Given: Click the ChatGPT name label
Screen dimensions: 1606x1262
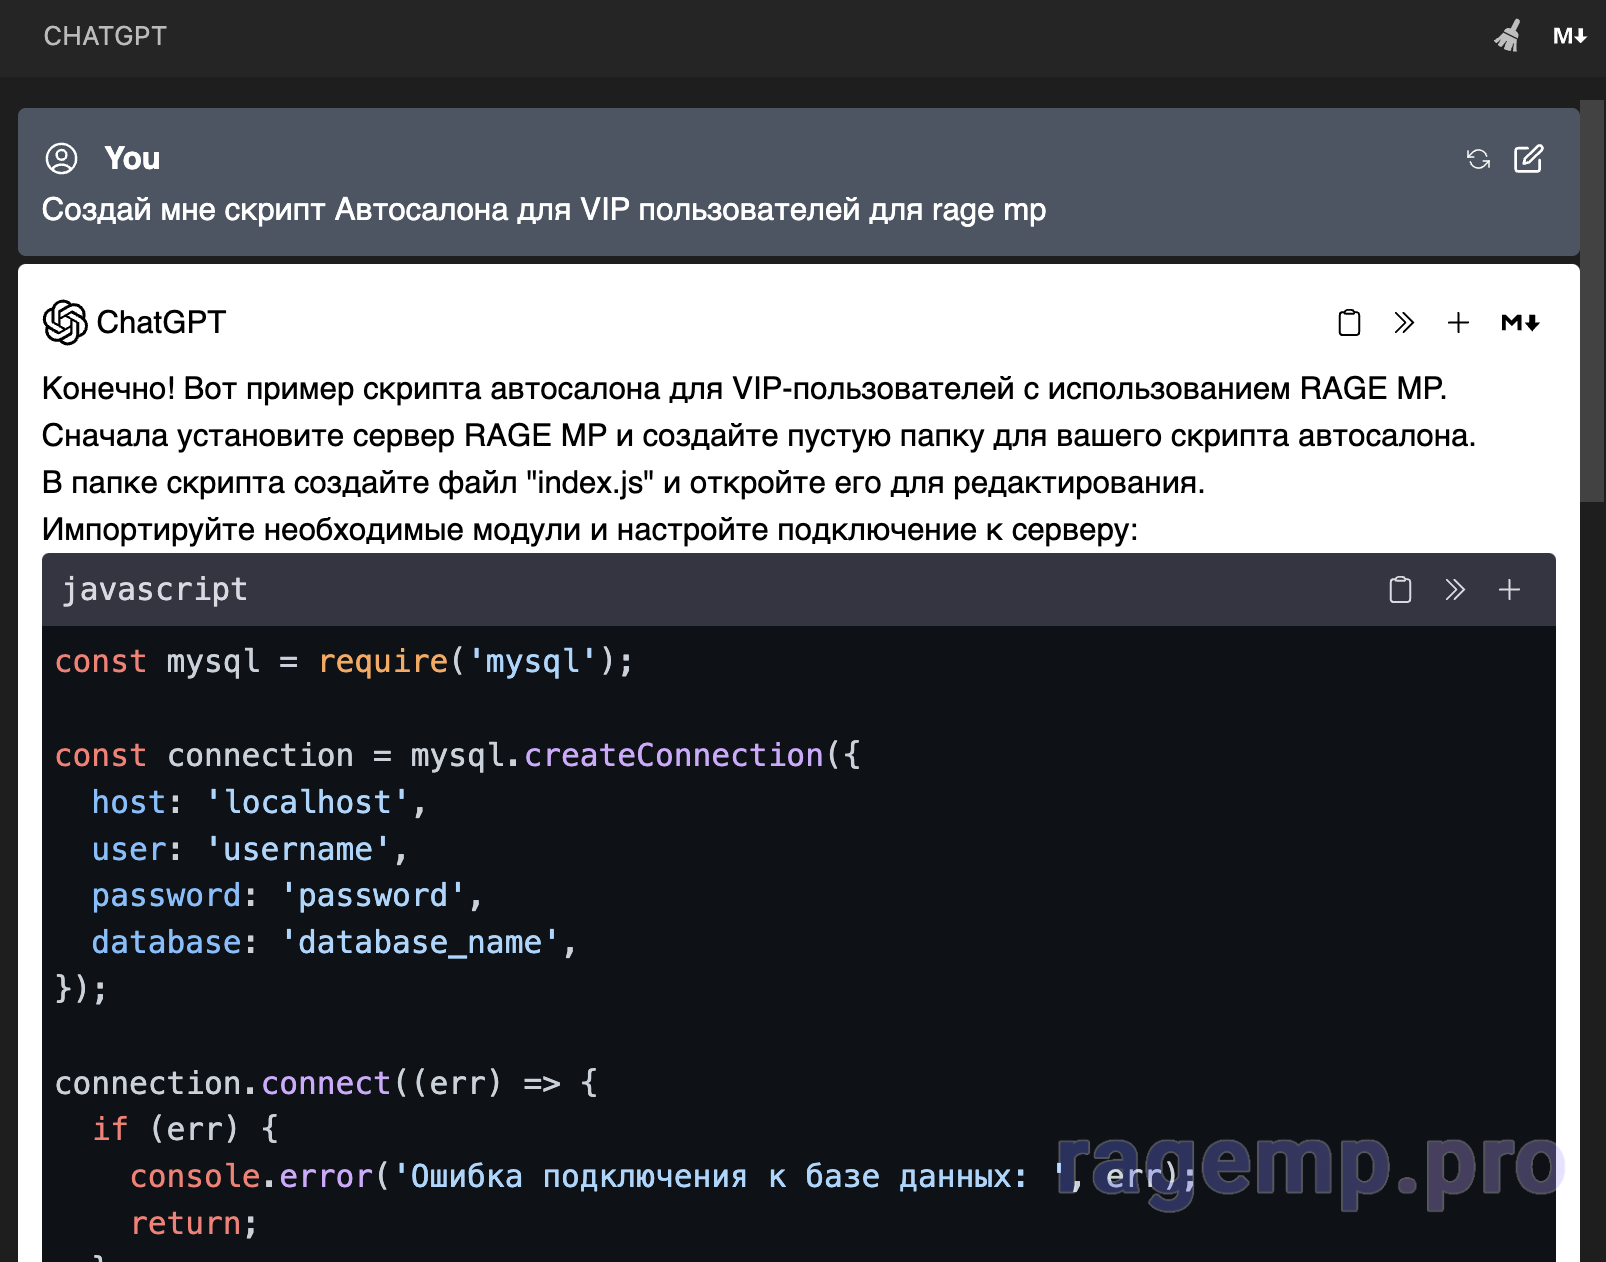Looking at the screenshot, I should tap(161, 322).
